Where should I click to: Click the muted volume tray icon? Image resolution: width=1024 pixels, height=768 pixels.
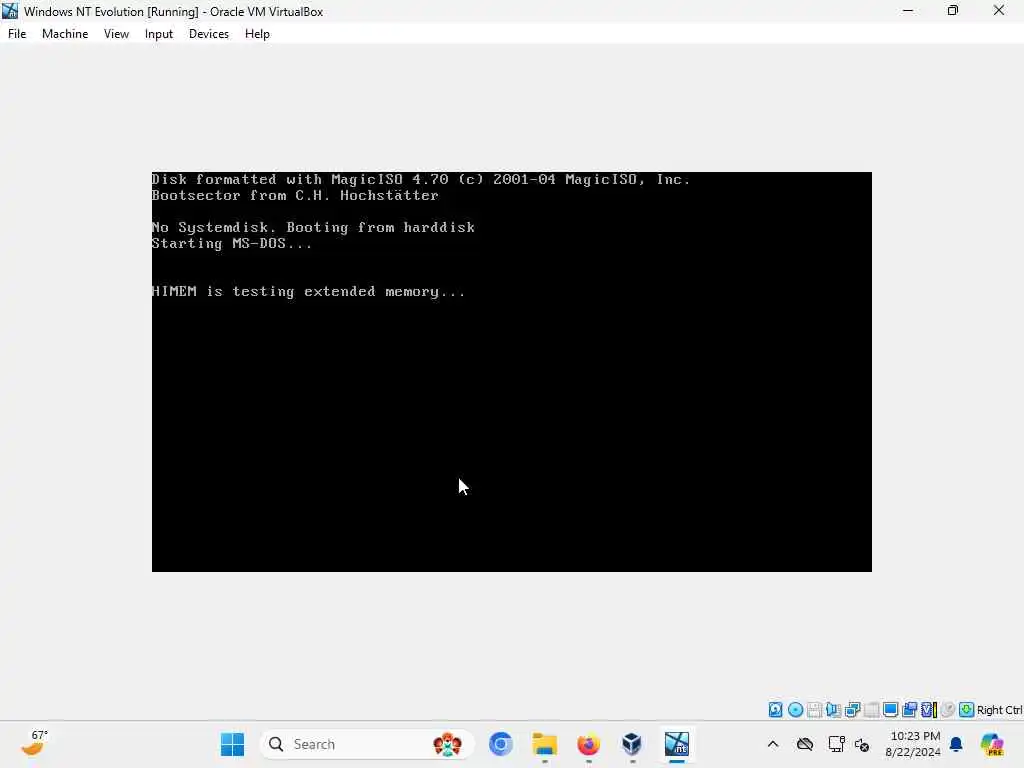862,744
